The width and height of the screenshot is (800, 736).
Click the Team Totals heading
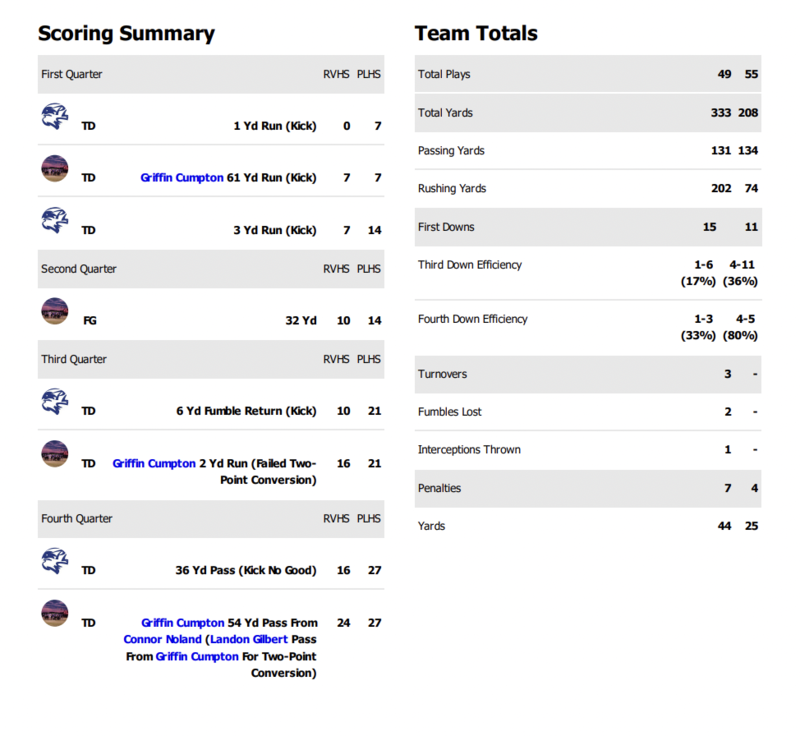[476, 34]
